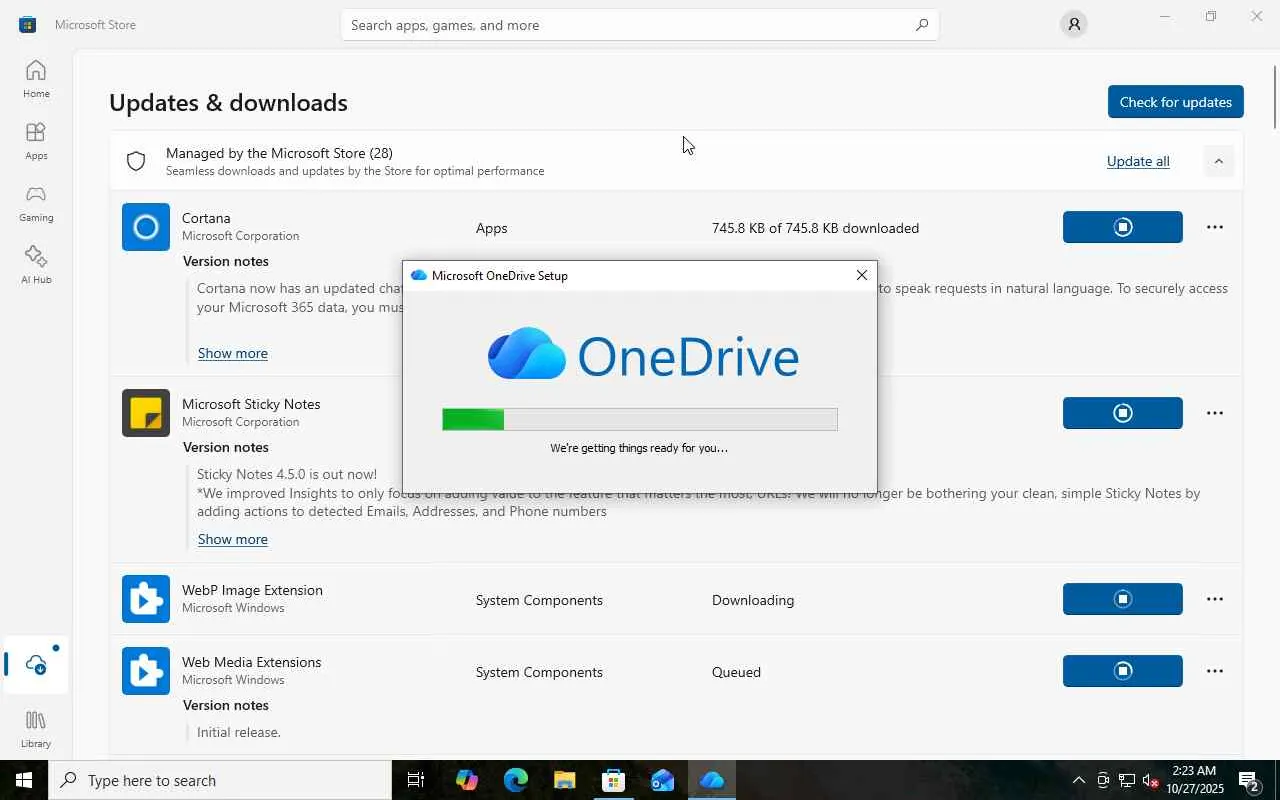The height and width of the screenshot is (800, 1280).
Task: Open File Explorer from the taskbar
Action: [564, 780]
